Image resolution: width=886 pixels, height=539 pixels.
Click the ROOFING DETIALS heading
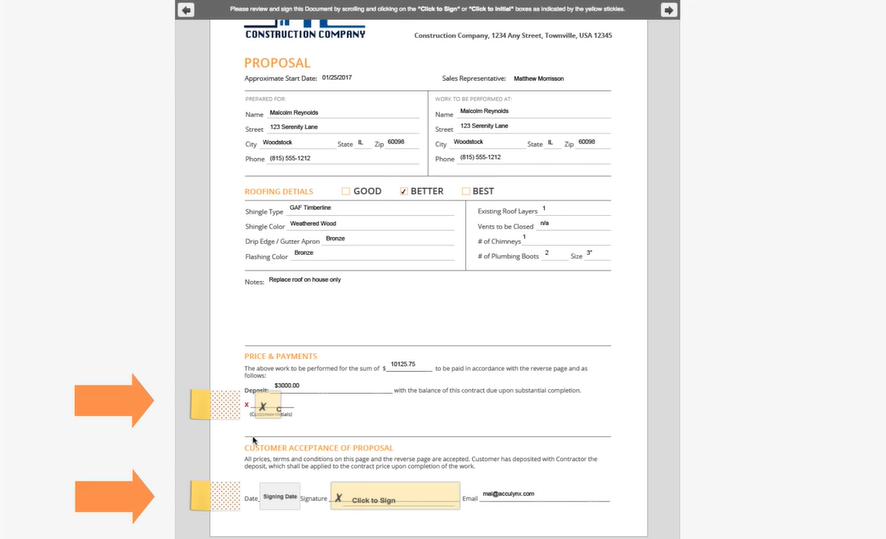pyautogui.click(x=279, y=192)
